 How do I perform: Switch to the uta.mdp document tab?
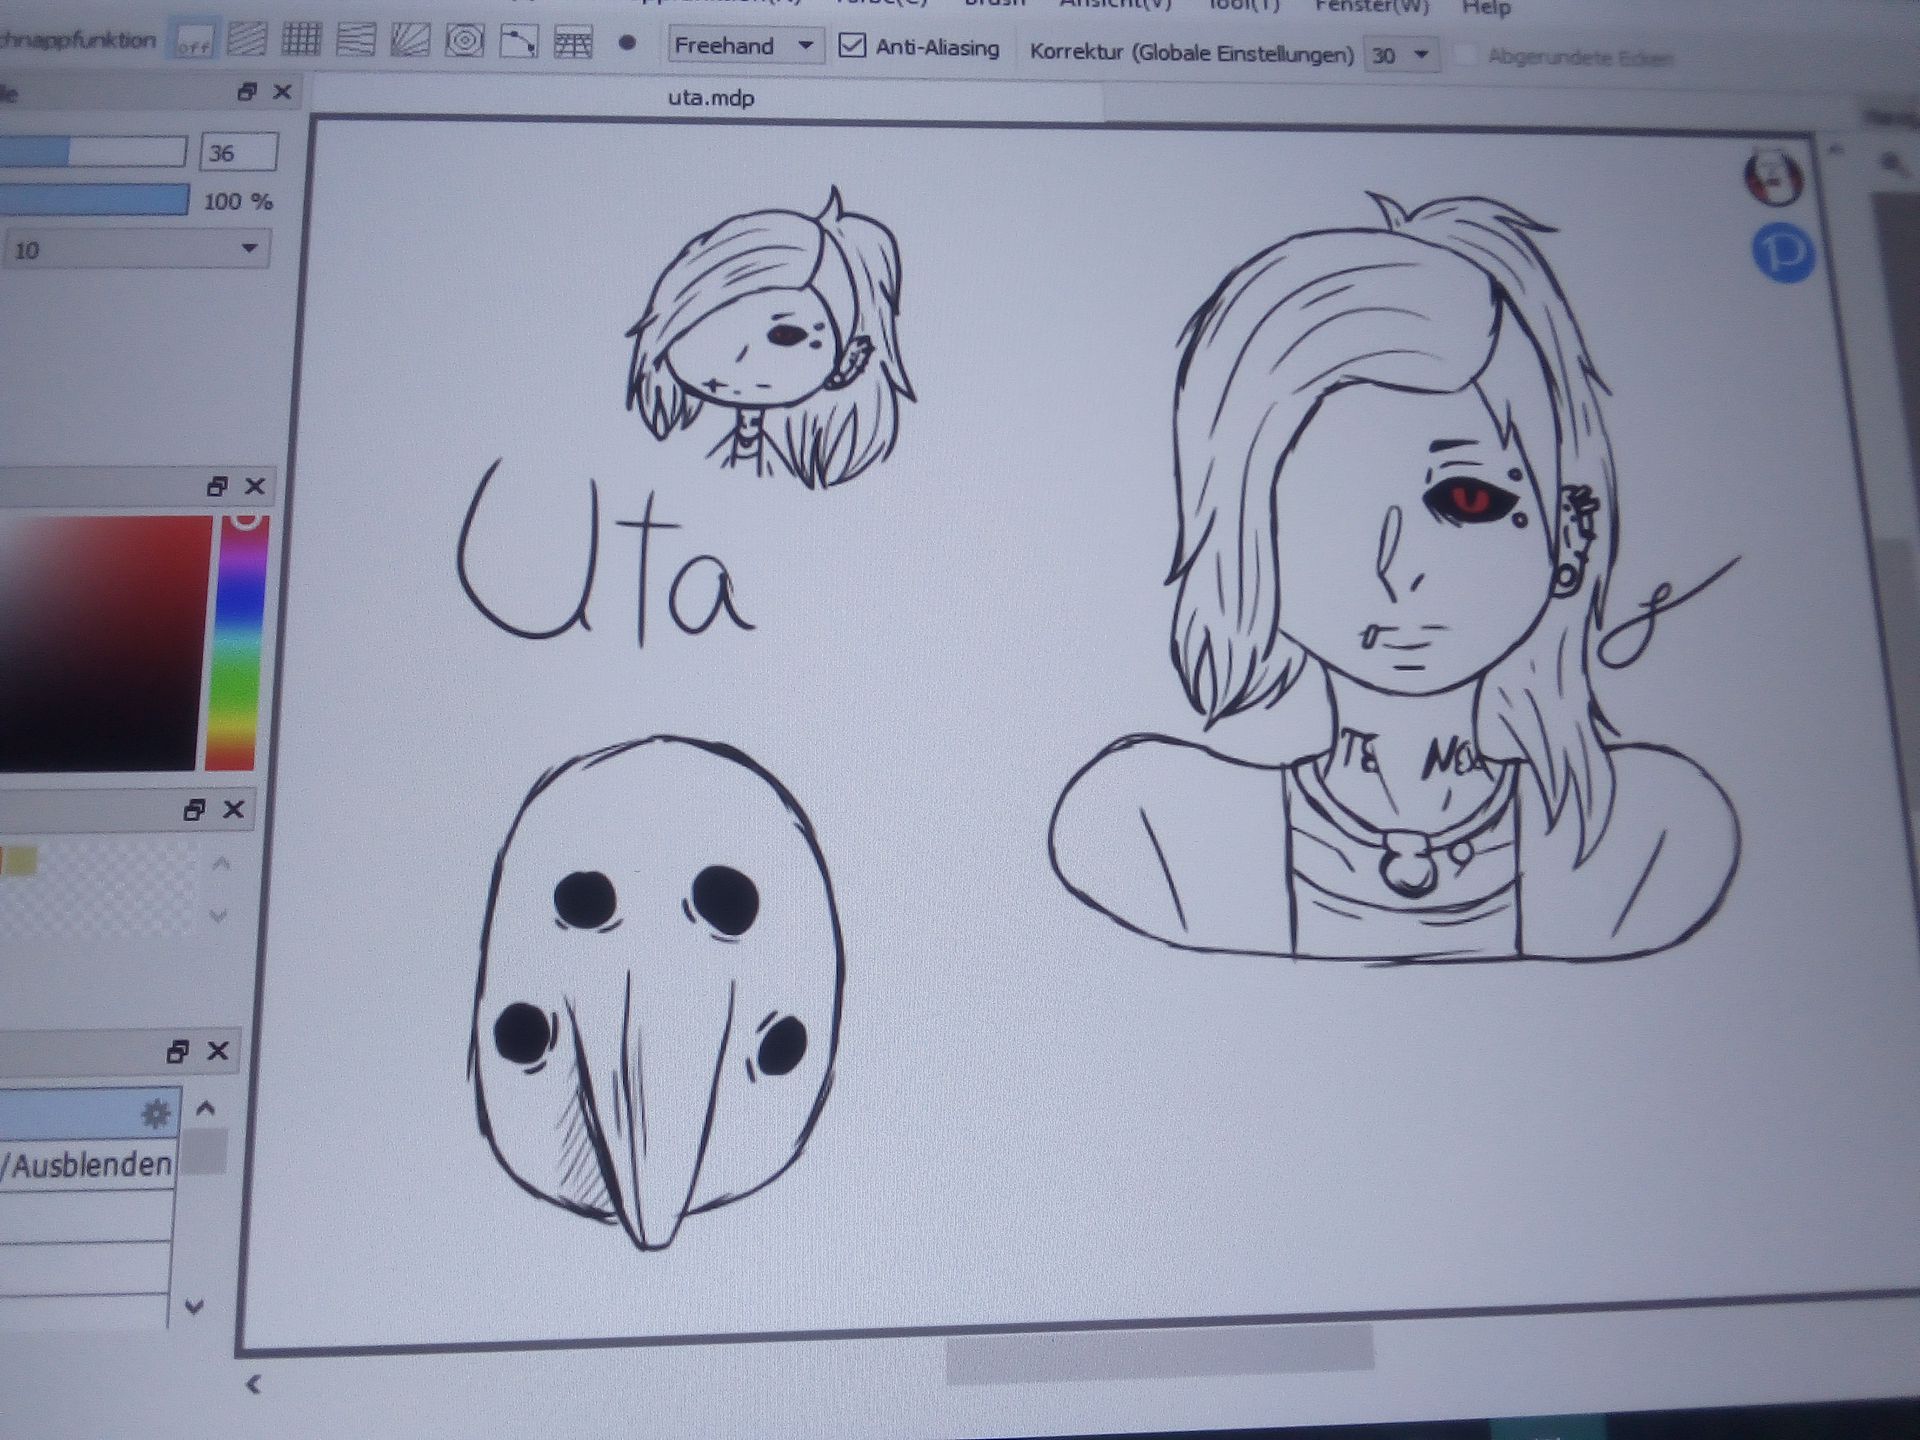tap(711, 98)
